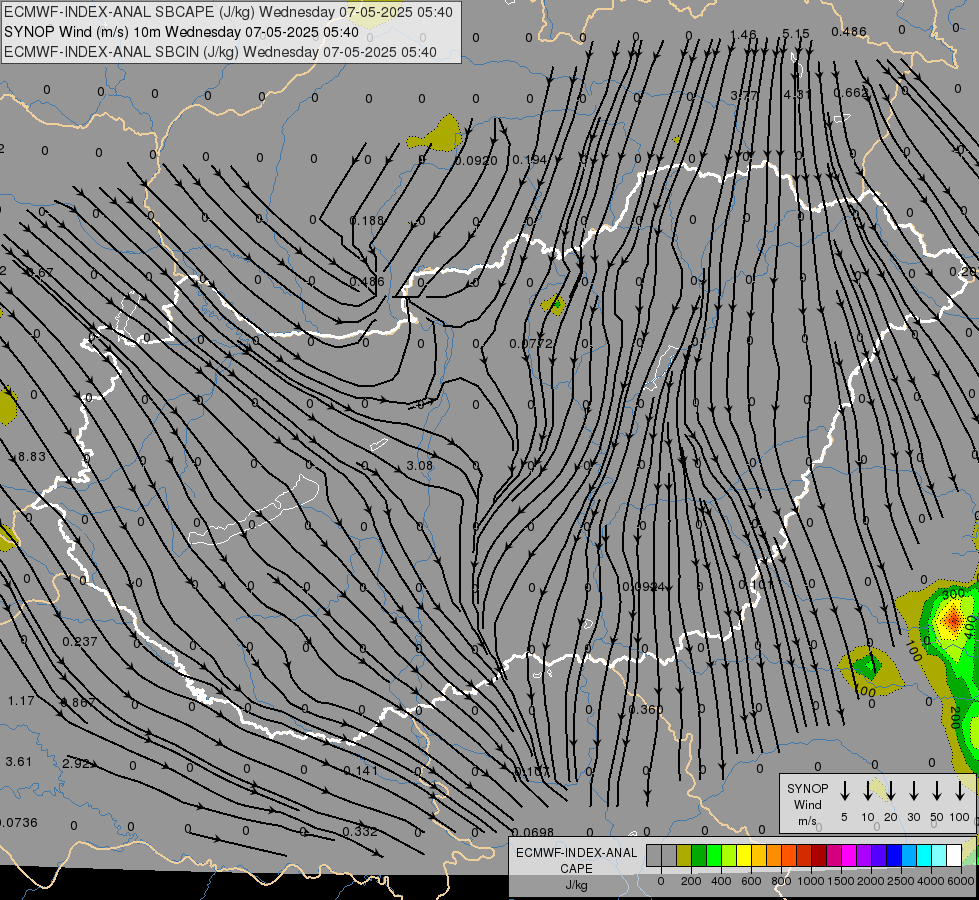Screen dimensions: 979x900
Task: Click the 0.360 value on the map
Action: click(646, 710)
